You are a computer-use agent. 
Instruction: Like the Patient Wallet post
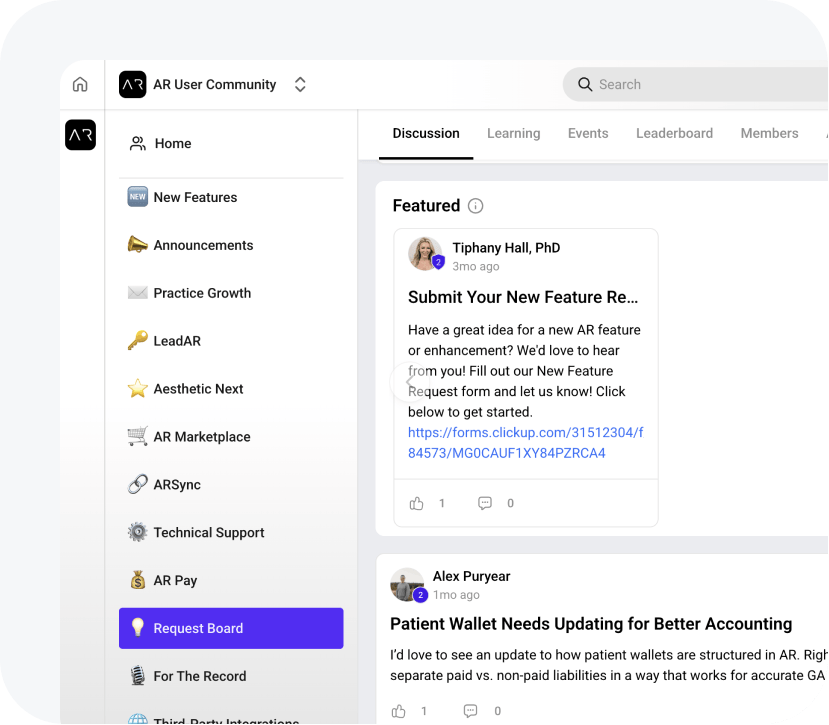(x=399, y=711)
